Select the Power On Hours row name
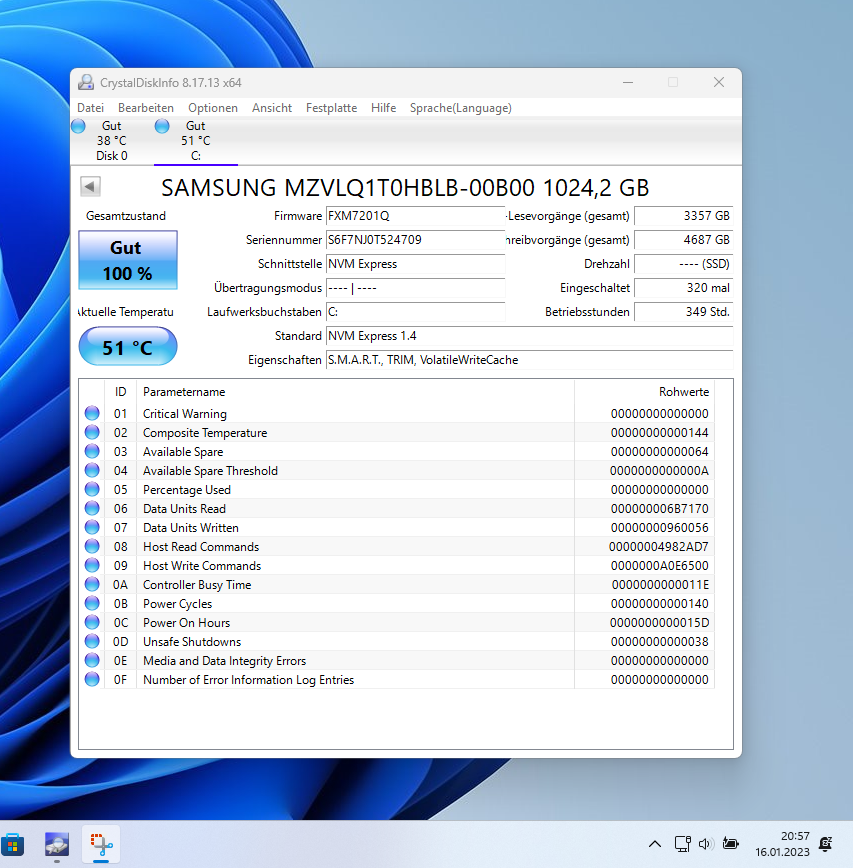This screenshot has width=853, height=868. pos(187,623)
